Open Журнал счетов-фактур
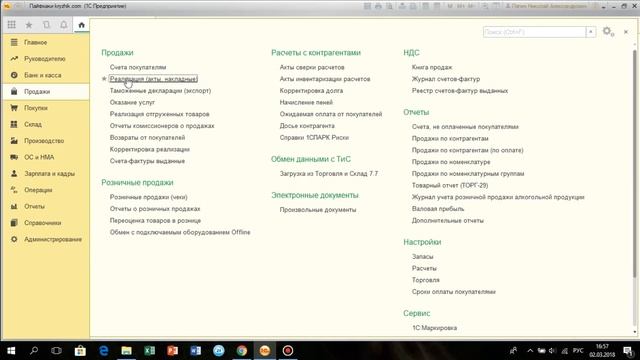Screen dimensions: 640x360 [446, 79]
